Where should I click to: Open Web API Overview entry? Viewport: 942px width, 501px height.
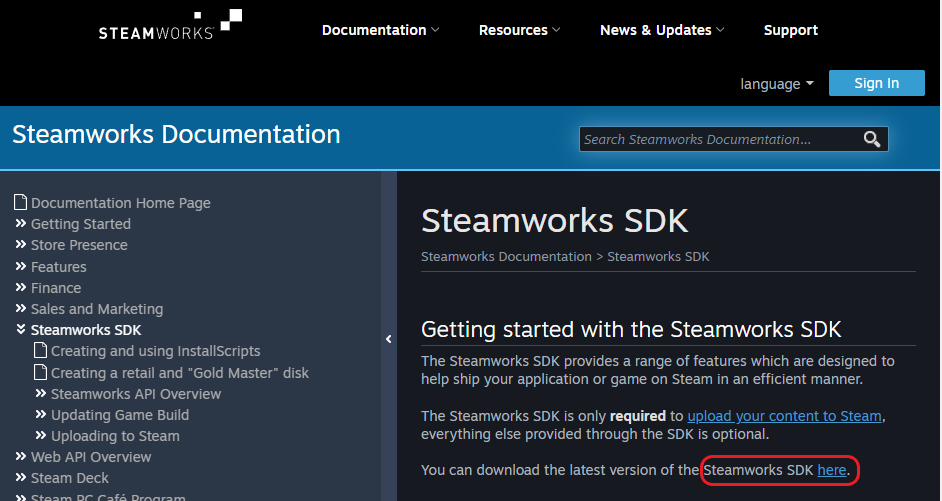tap(91, 457)
